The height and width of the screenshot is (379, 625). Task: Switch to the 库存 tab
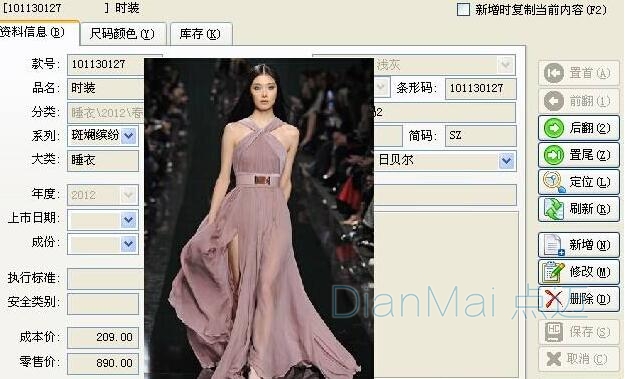click(200, 34)
